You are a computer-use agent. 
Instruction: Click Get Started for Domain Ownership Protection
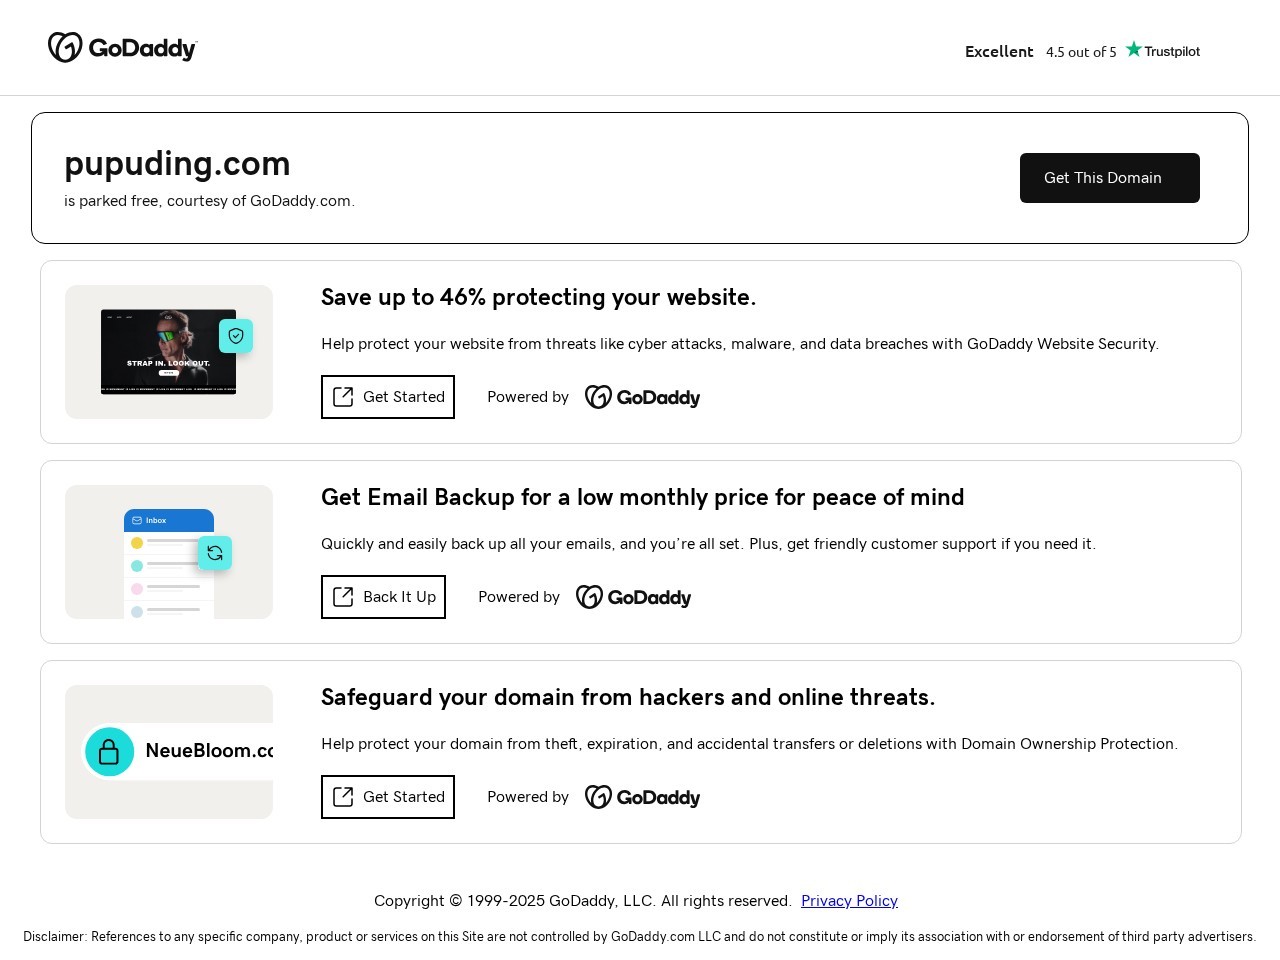388,797
